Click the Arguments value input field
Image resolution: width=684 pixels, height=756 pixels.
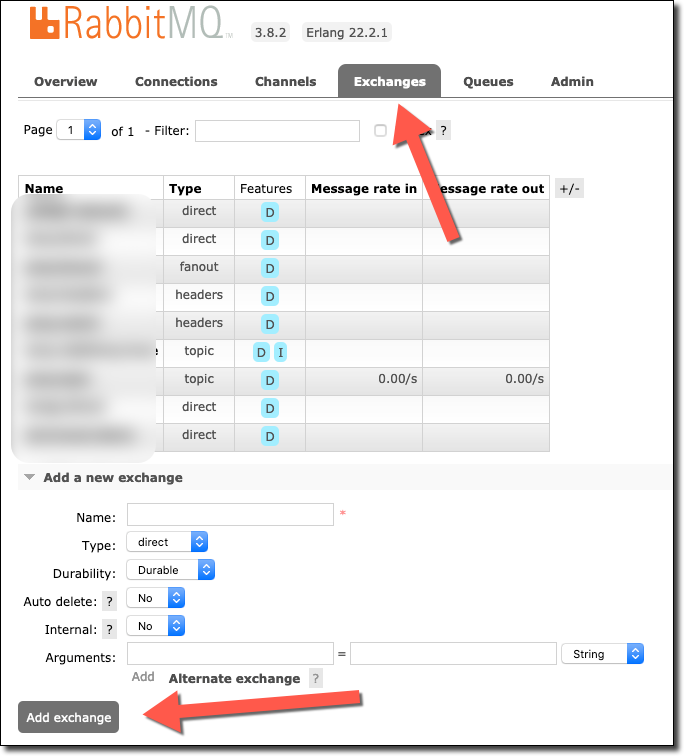click(453, 654)
